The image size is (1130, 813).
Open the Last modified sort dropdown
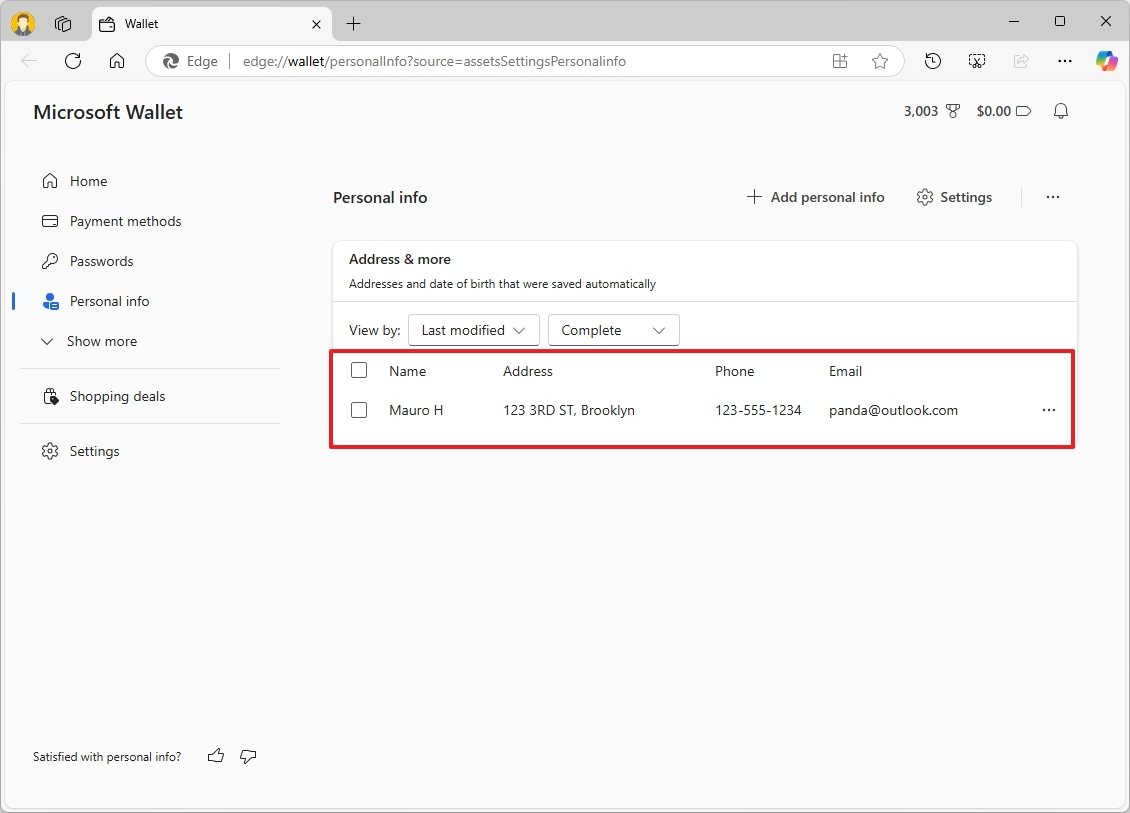(473, 330)
